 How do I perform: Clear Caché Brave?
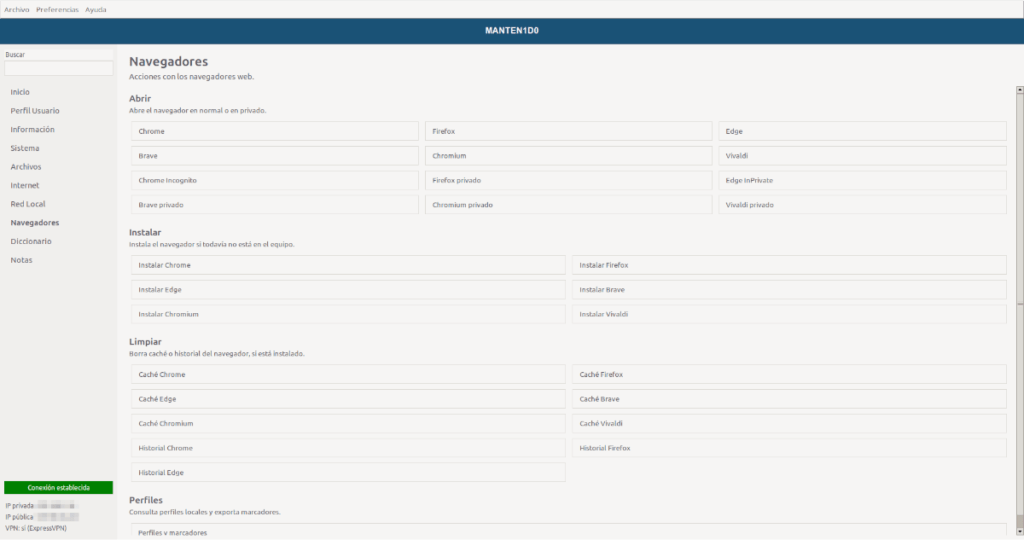789,399
